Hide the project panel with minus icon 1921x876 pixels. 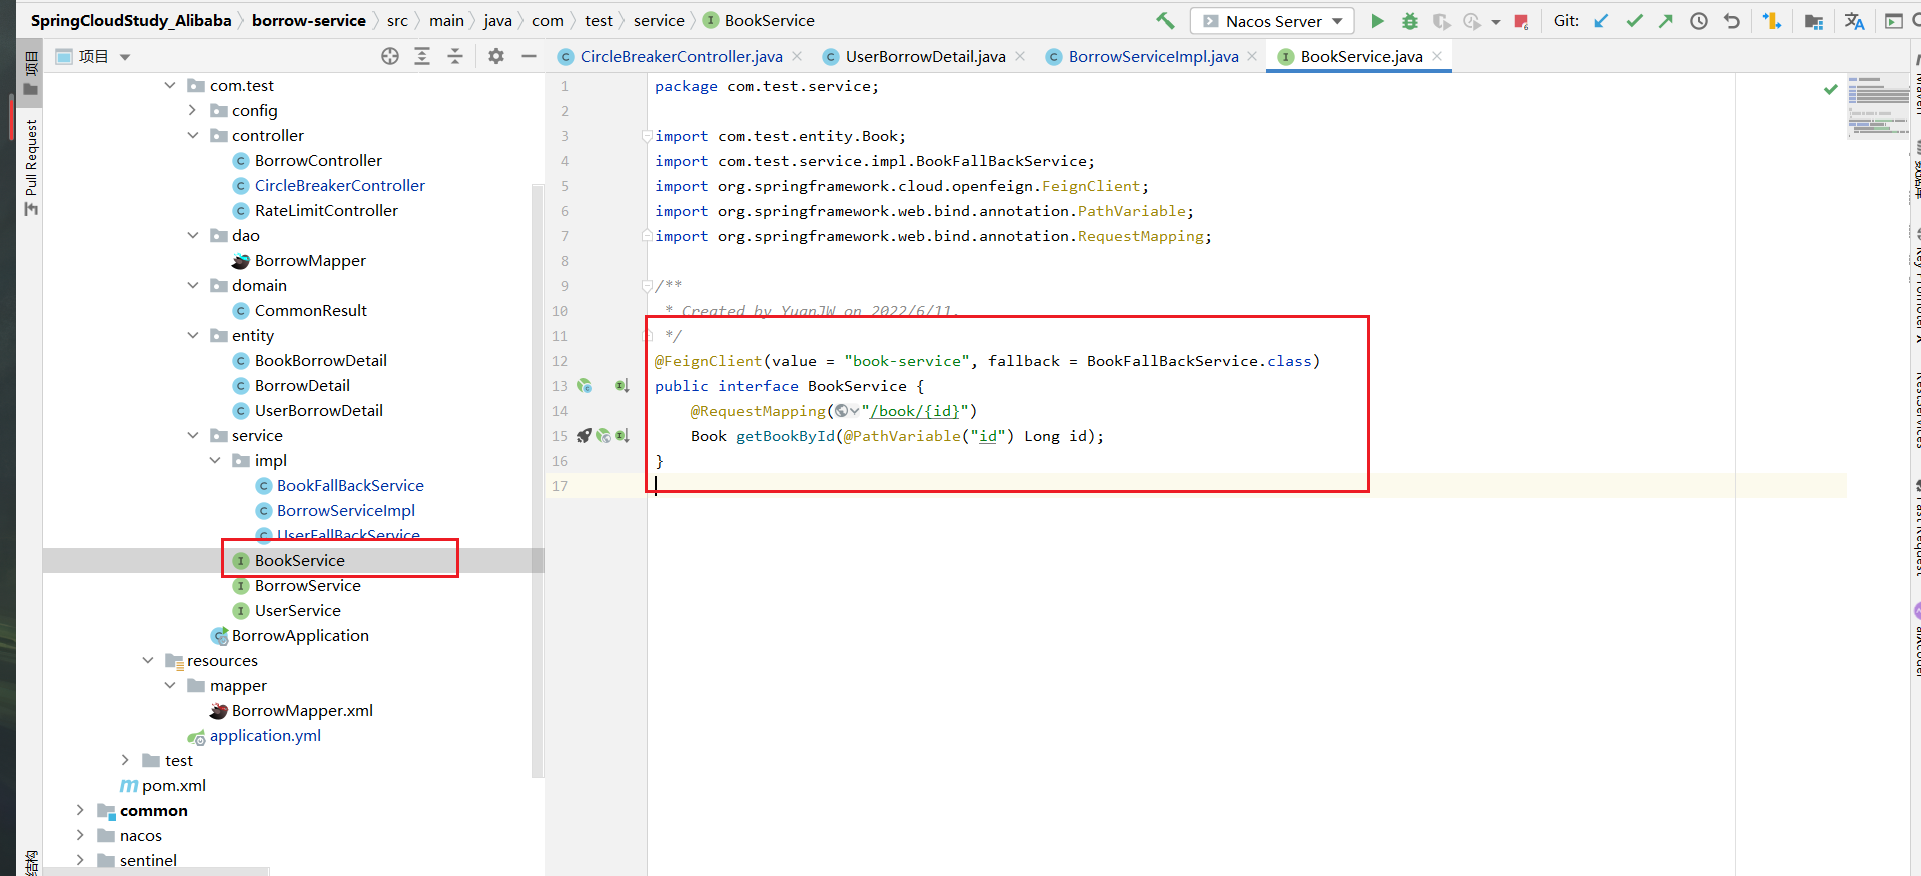pos(529,56)
